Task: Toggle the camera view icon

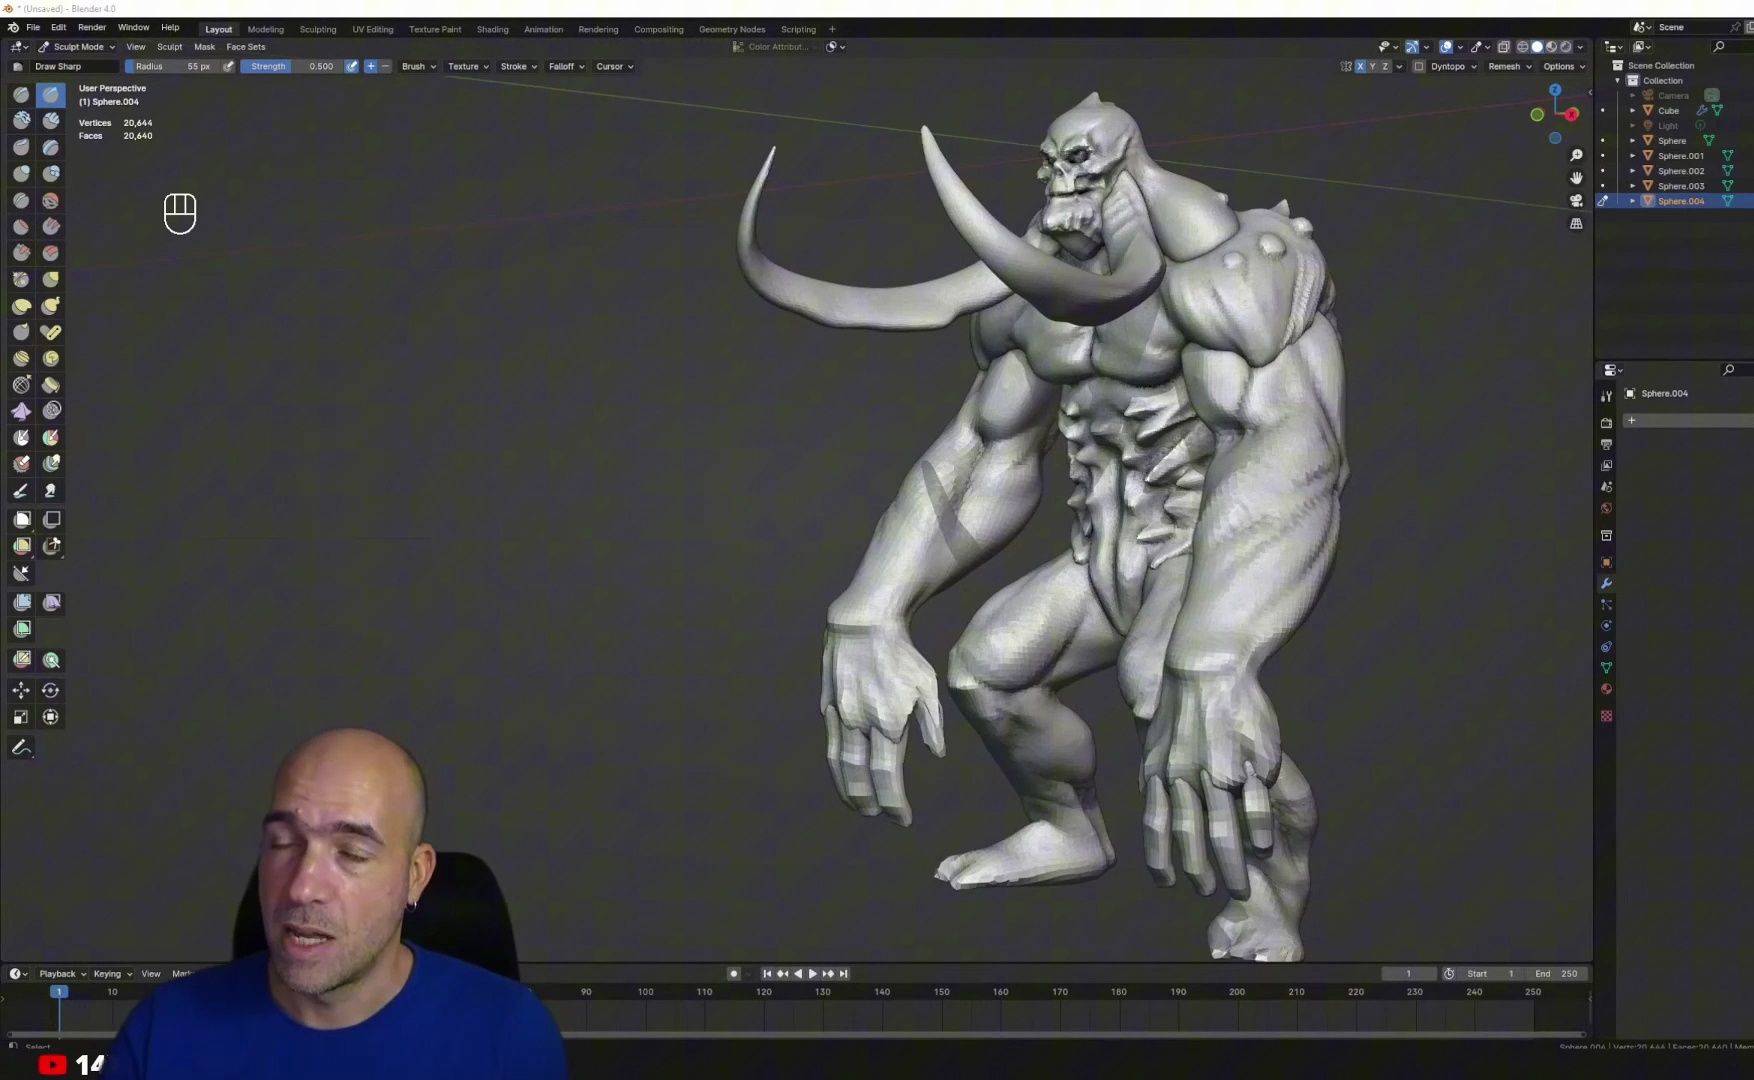Action: tap(1576, 201)
